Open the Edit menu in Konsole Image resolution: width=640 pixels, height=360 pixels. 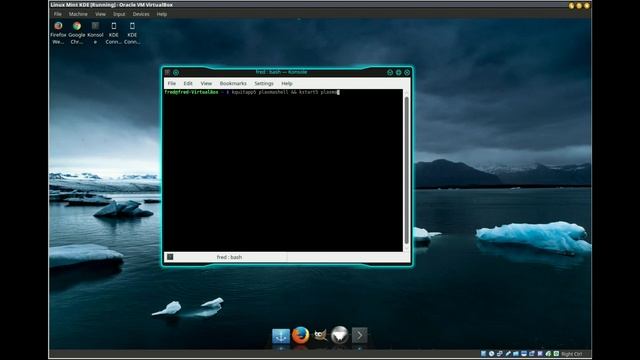(x=188, y=83)
